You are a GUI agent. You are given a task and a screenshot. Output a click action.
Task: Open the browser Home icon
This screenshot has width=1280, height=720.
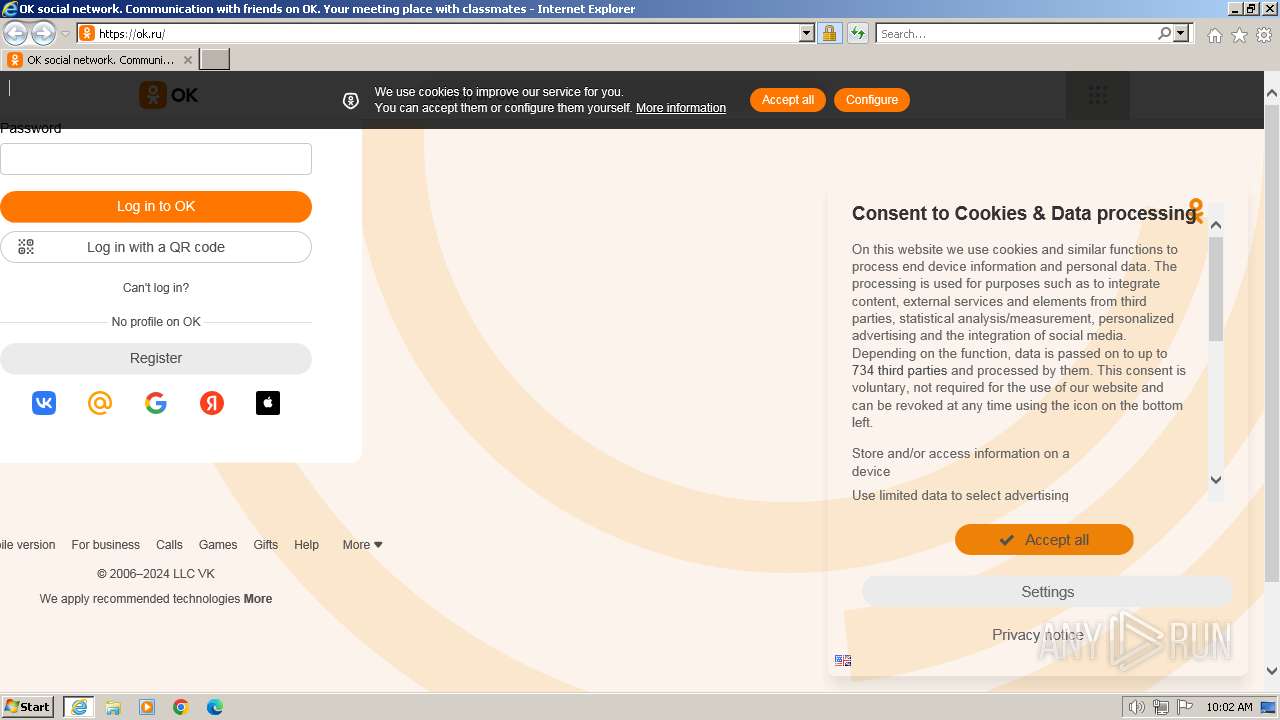click(1214, 35)
